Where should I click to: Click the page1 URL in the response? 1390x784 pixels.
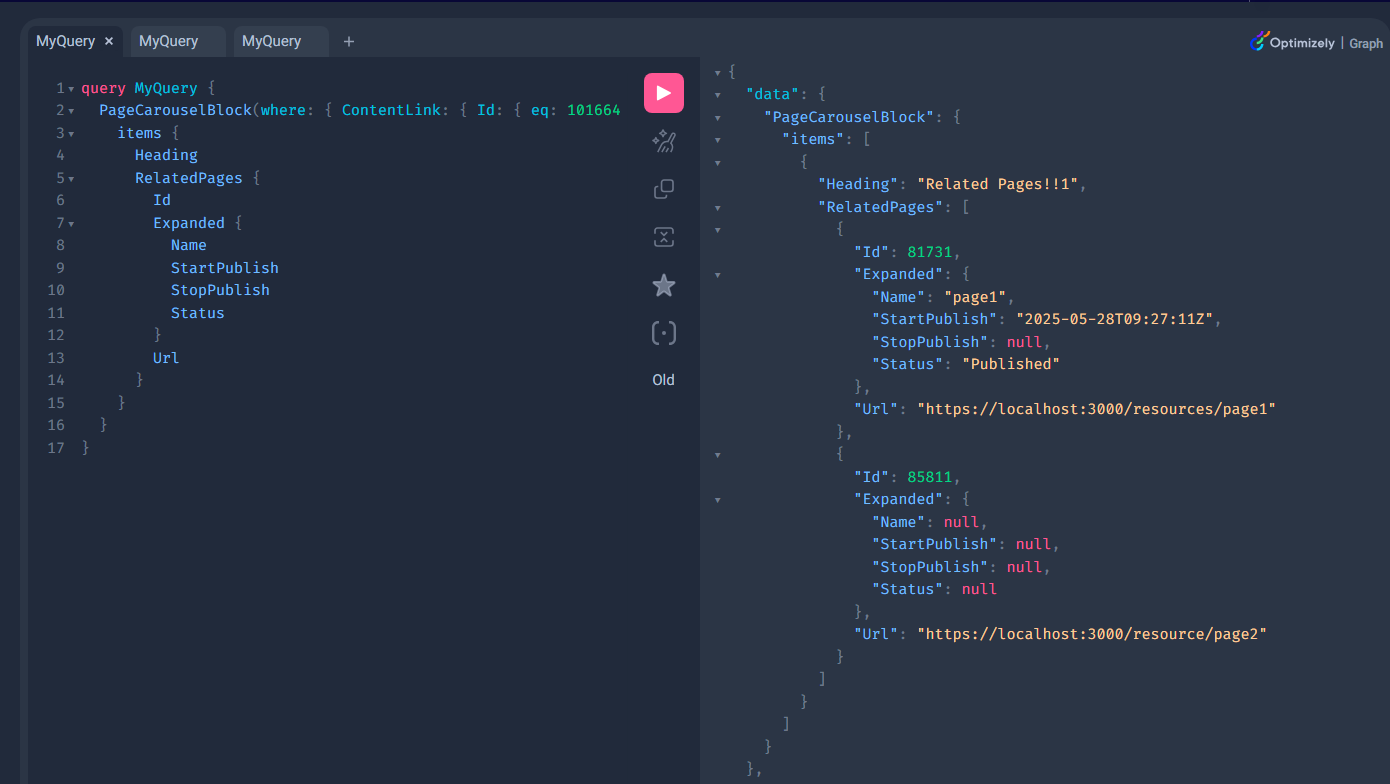(1096, 409)
